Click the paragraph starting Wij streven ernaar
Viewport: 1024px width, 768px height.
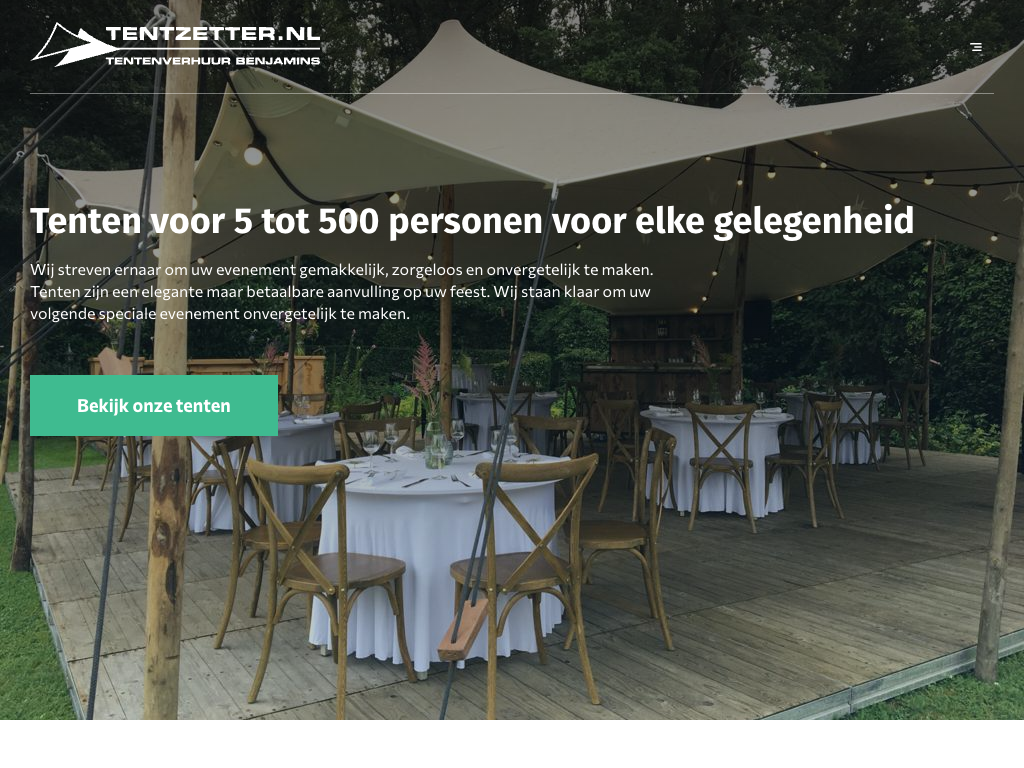[x=342, y=291]
